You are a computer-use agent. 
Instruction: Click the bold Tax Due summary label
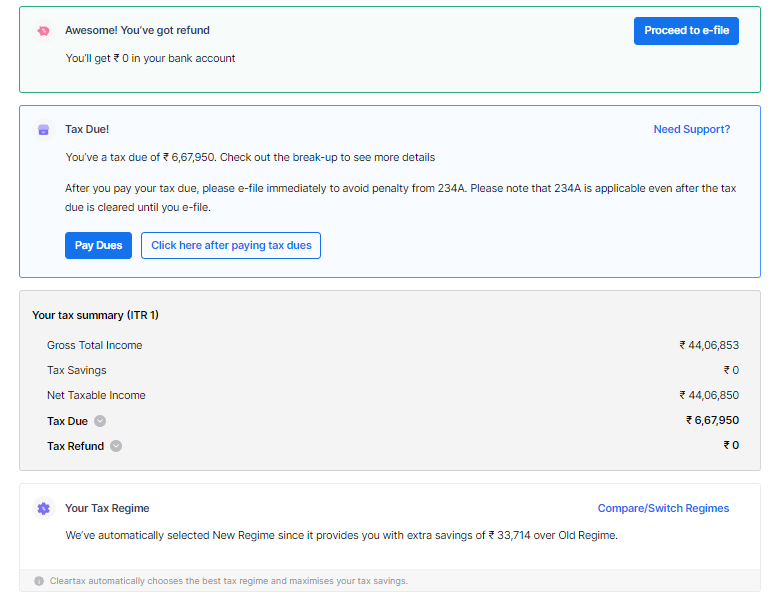(67, 421)
